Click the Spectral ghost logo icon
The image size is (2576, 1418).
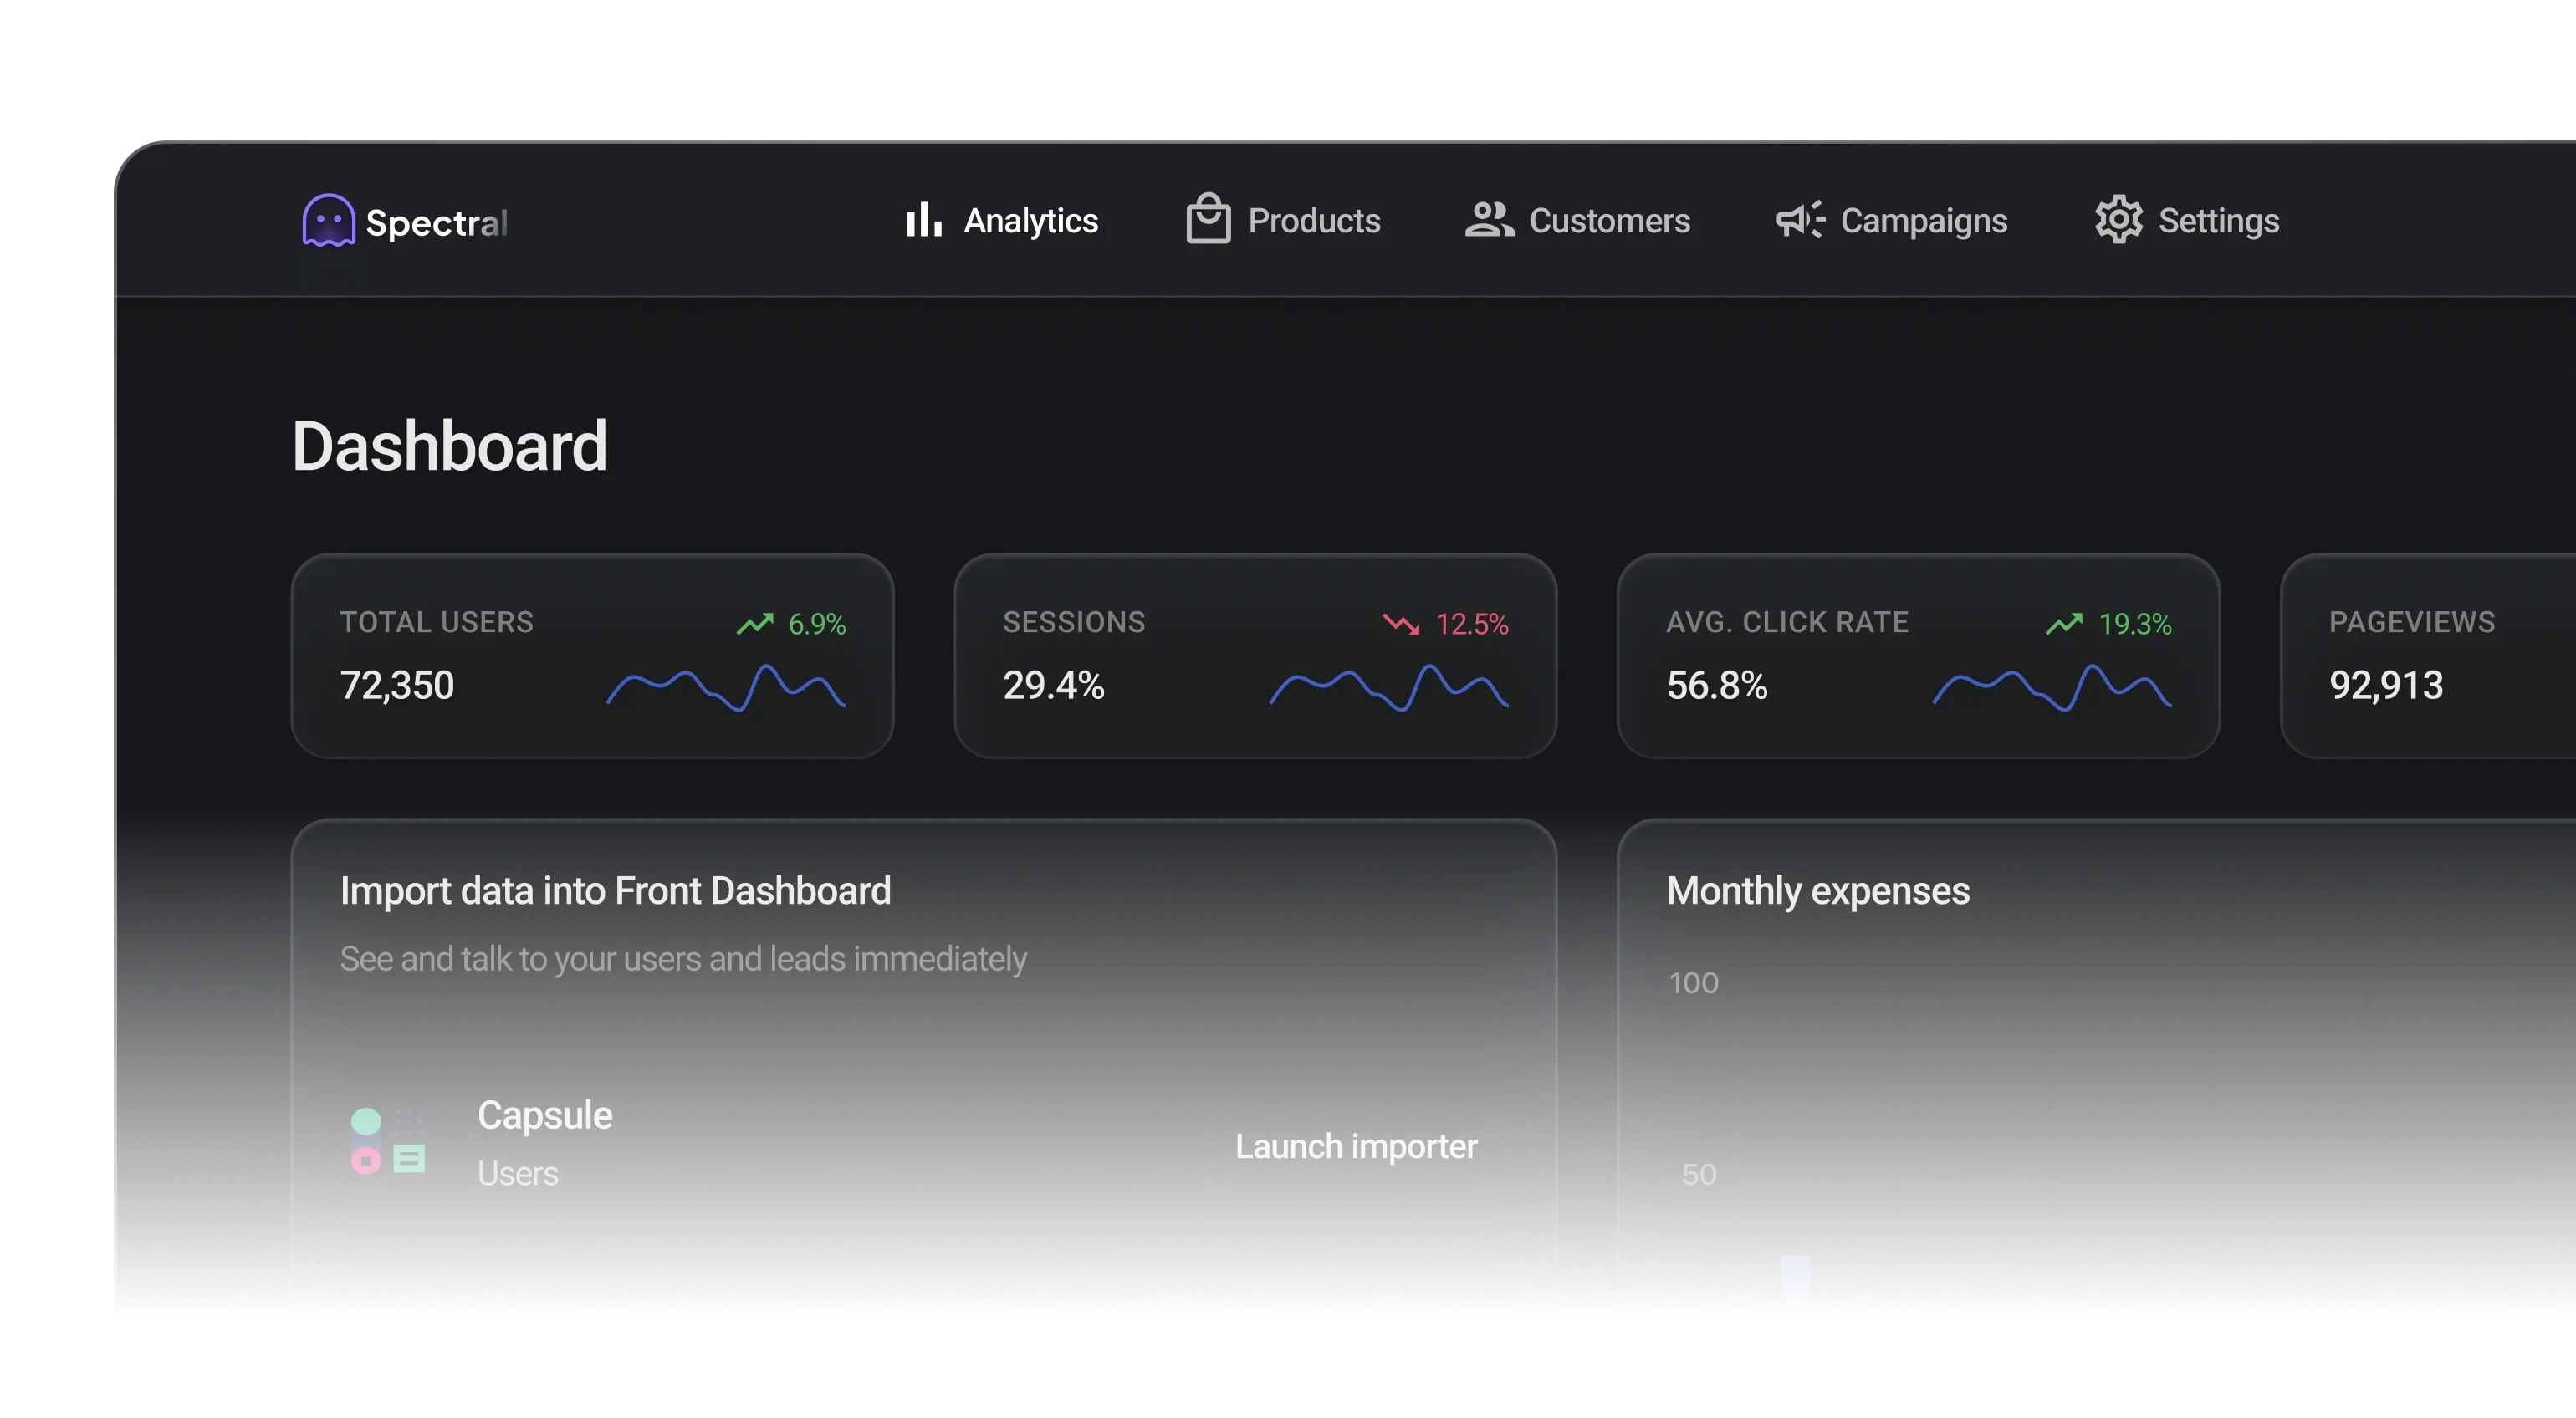click(328, 220)
